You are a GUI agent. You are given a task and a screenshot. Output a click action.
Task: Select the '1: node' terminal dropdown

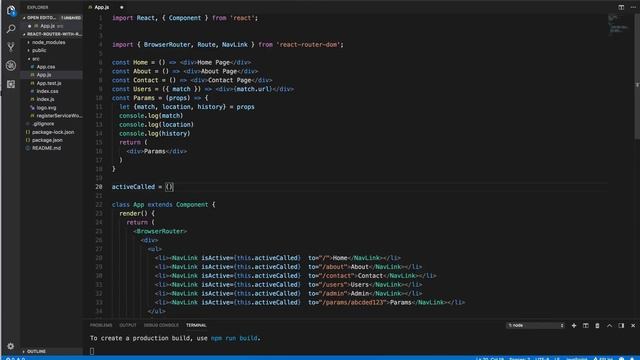(536, 325)
